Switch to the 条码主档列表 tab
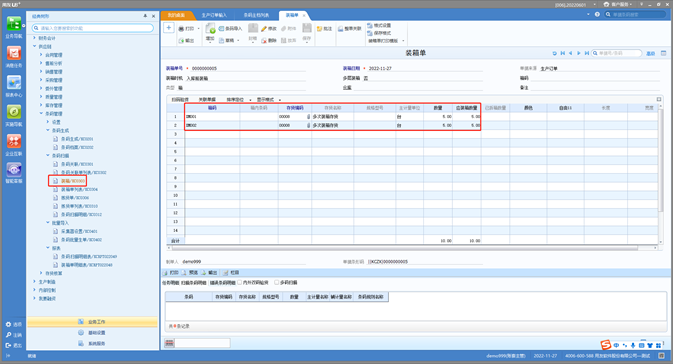 pos(256,15)
